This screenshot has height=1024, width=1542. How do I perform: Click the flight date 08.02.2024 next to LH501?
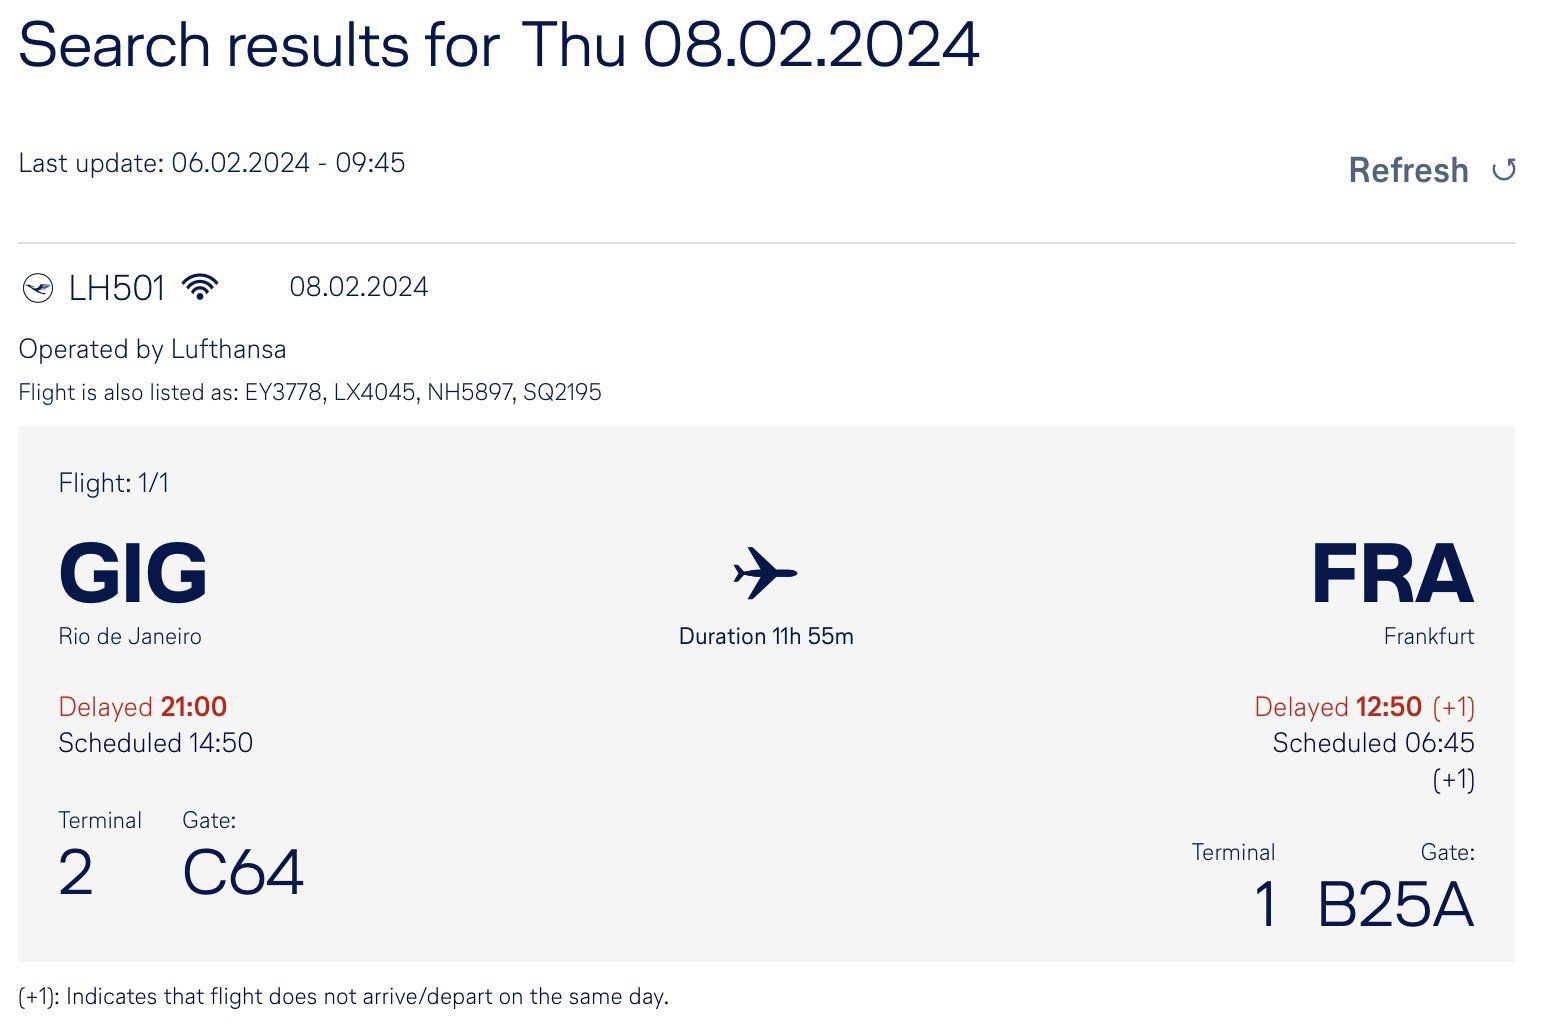click(359, 287)
